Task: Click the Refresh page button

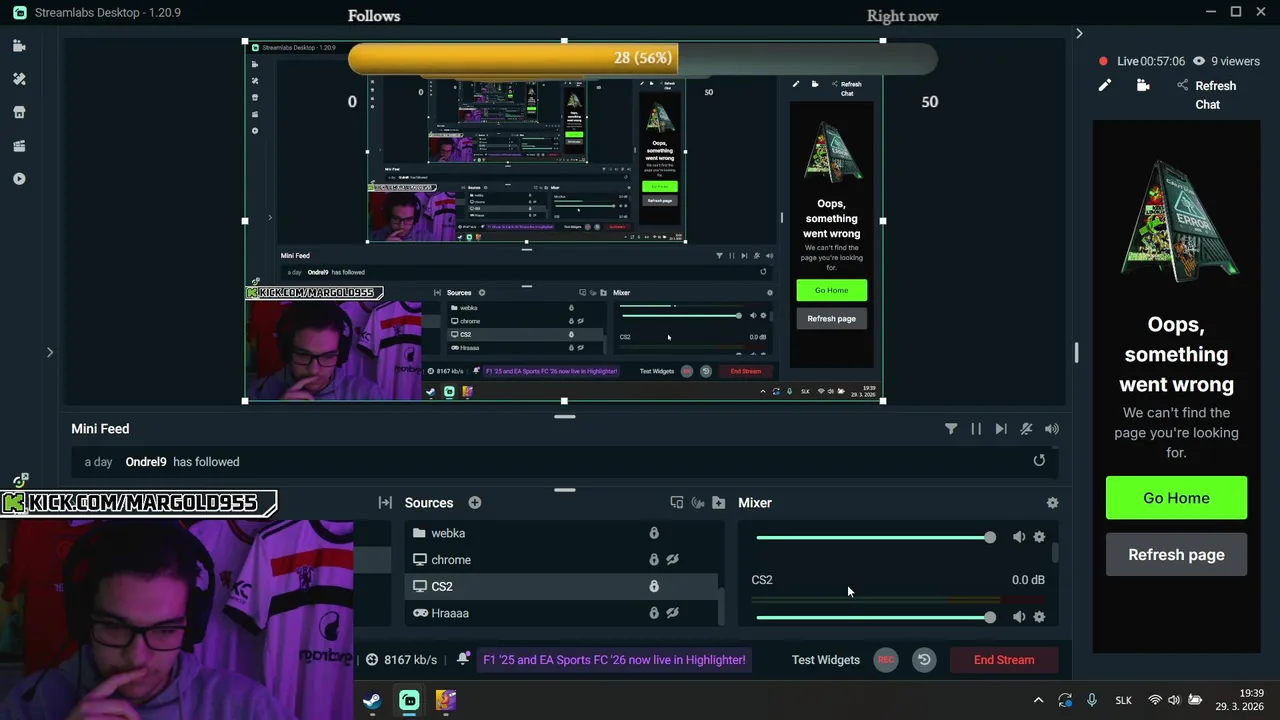Action: [x=1176, y=555]
